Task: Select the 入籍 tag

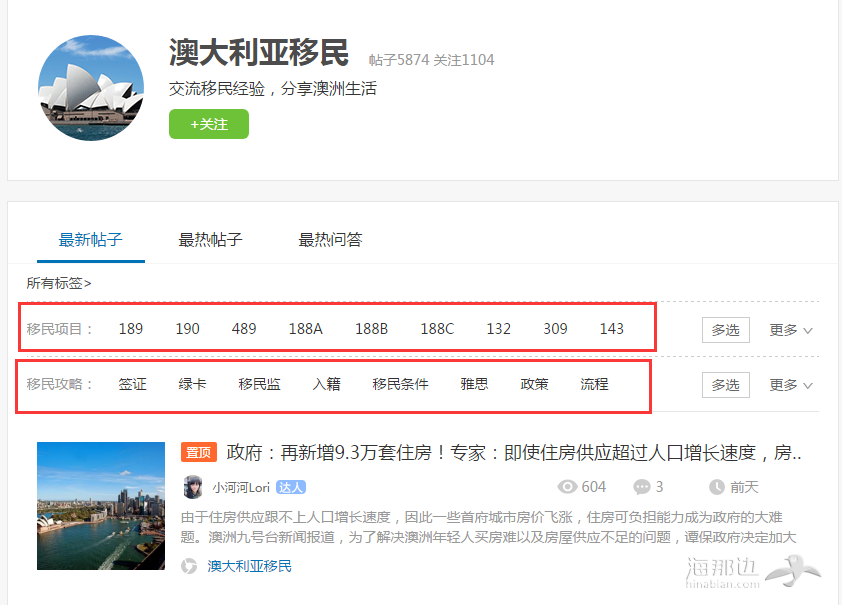Action: (326, 384)
